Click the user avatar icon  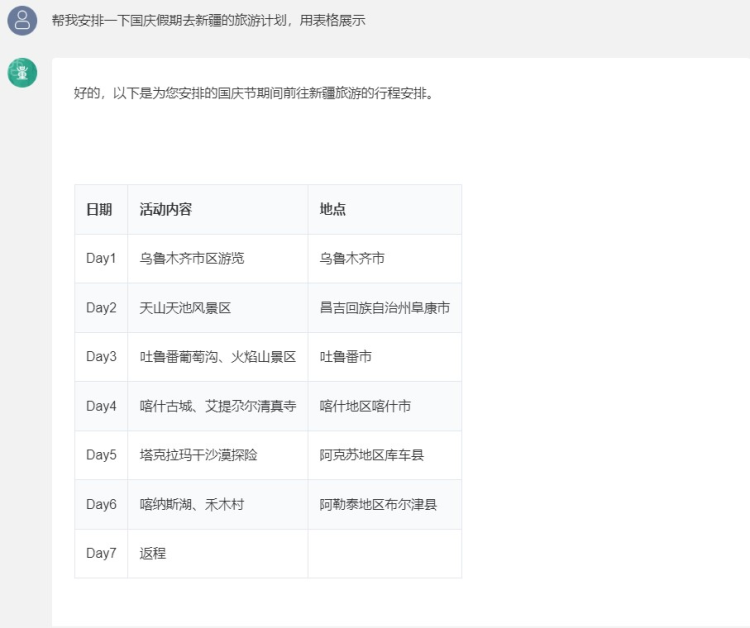(22, 21)
